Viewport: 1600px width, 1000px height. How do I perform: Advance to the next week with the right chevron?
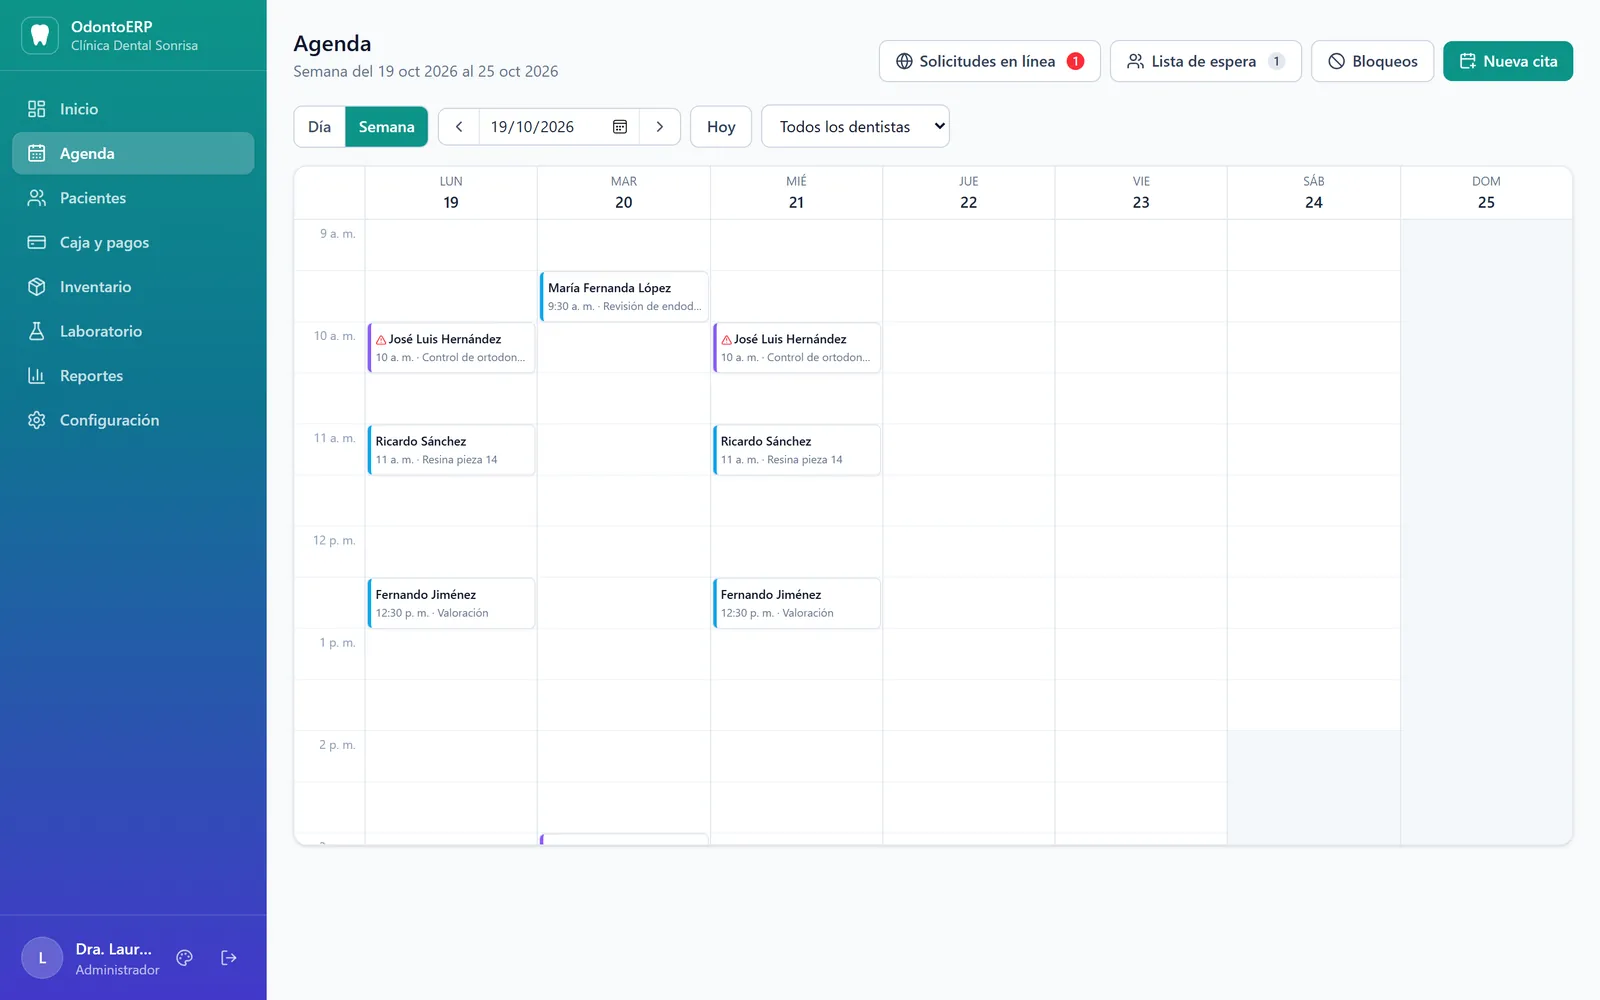[660, 127]
